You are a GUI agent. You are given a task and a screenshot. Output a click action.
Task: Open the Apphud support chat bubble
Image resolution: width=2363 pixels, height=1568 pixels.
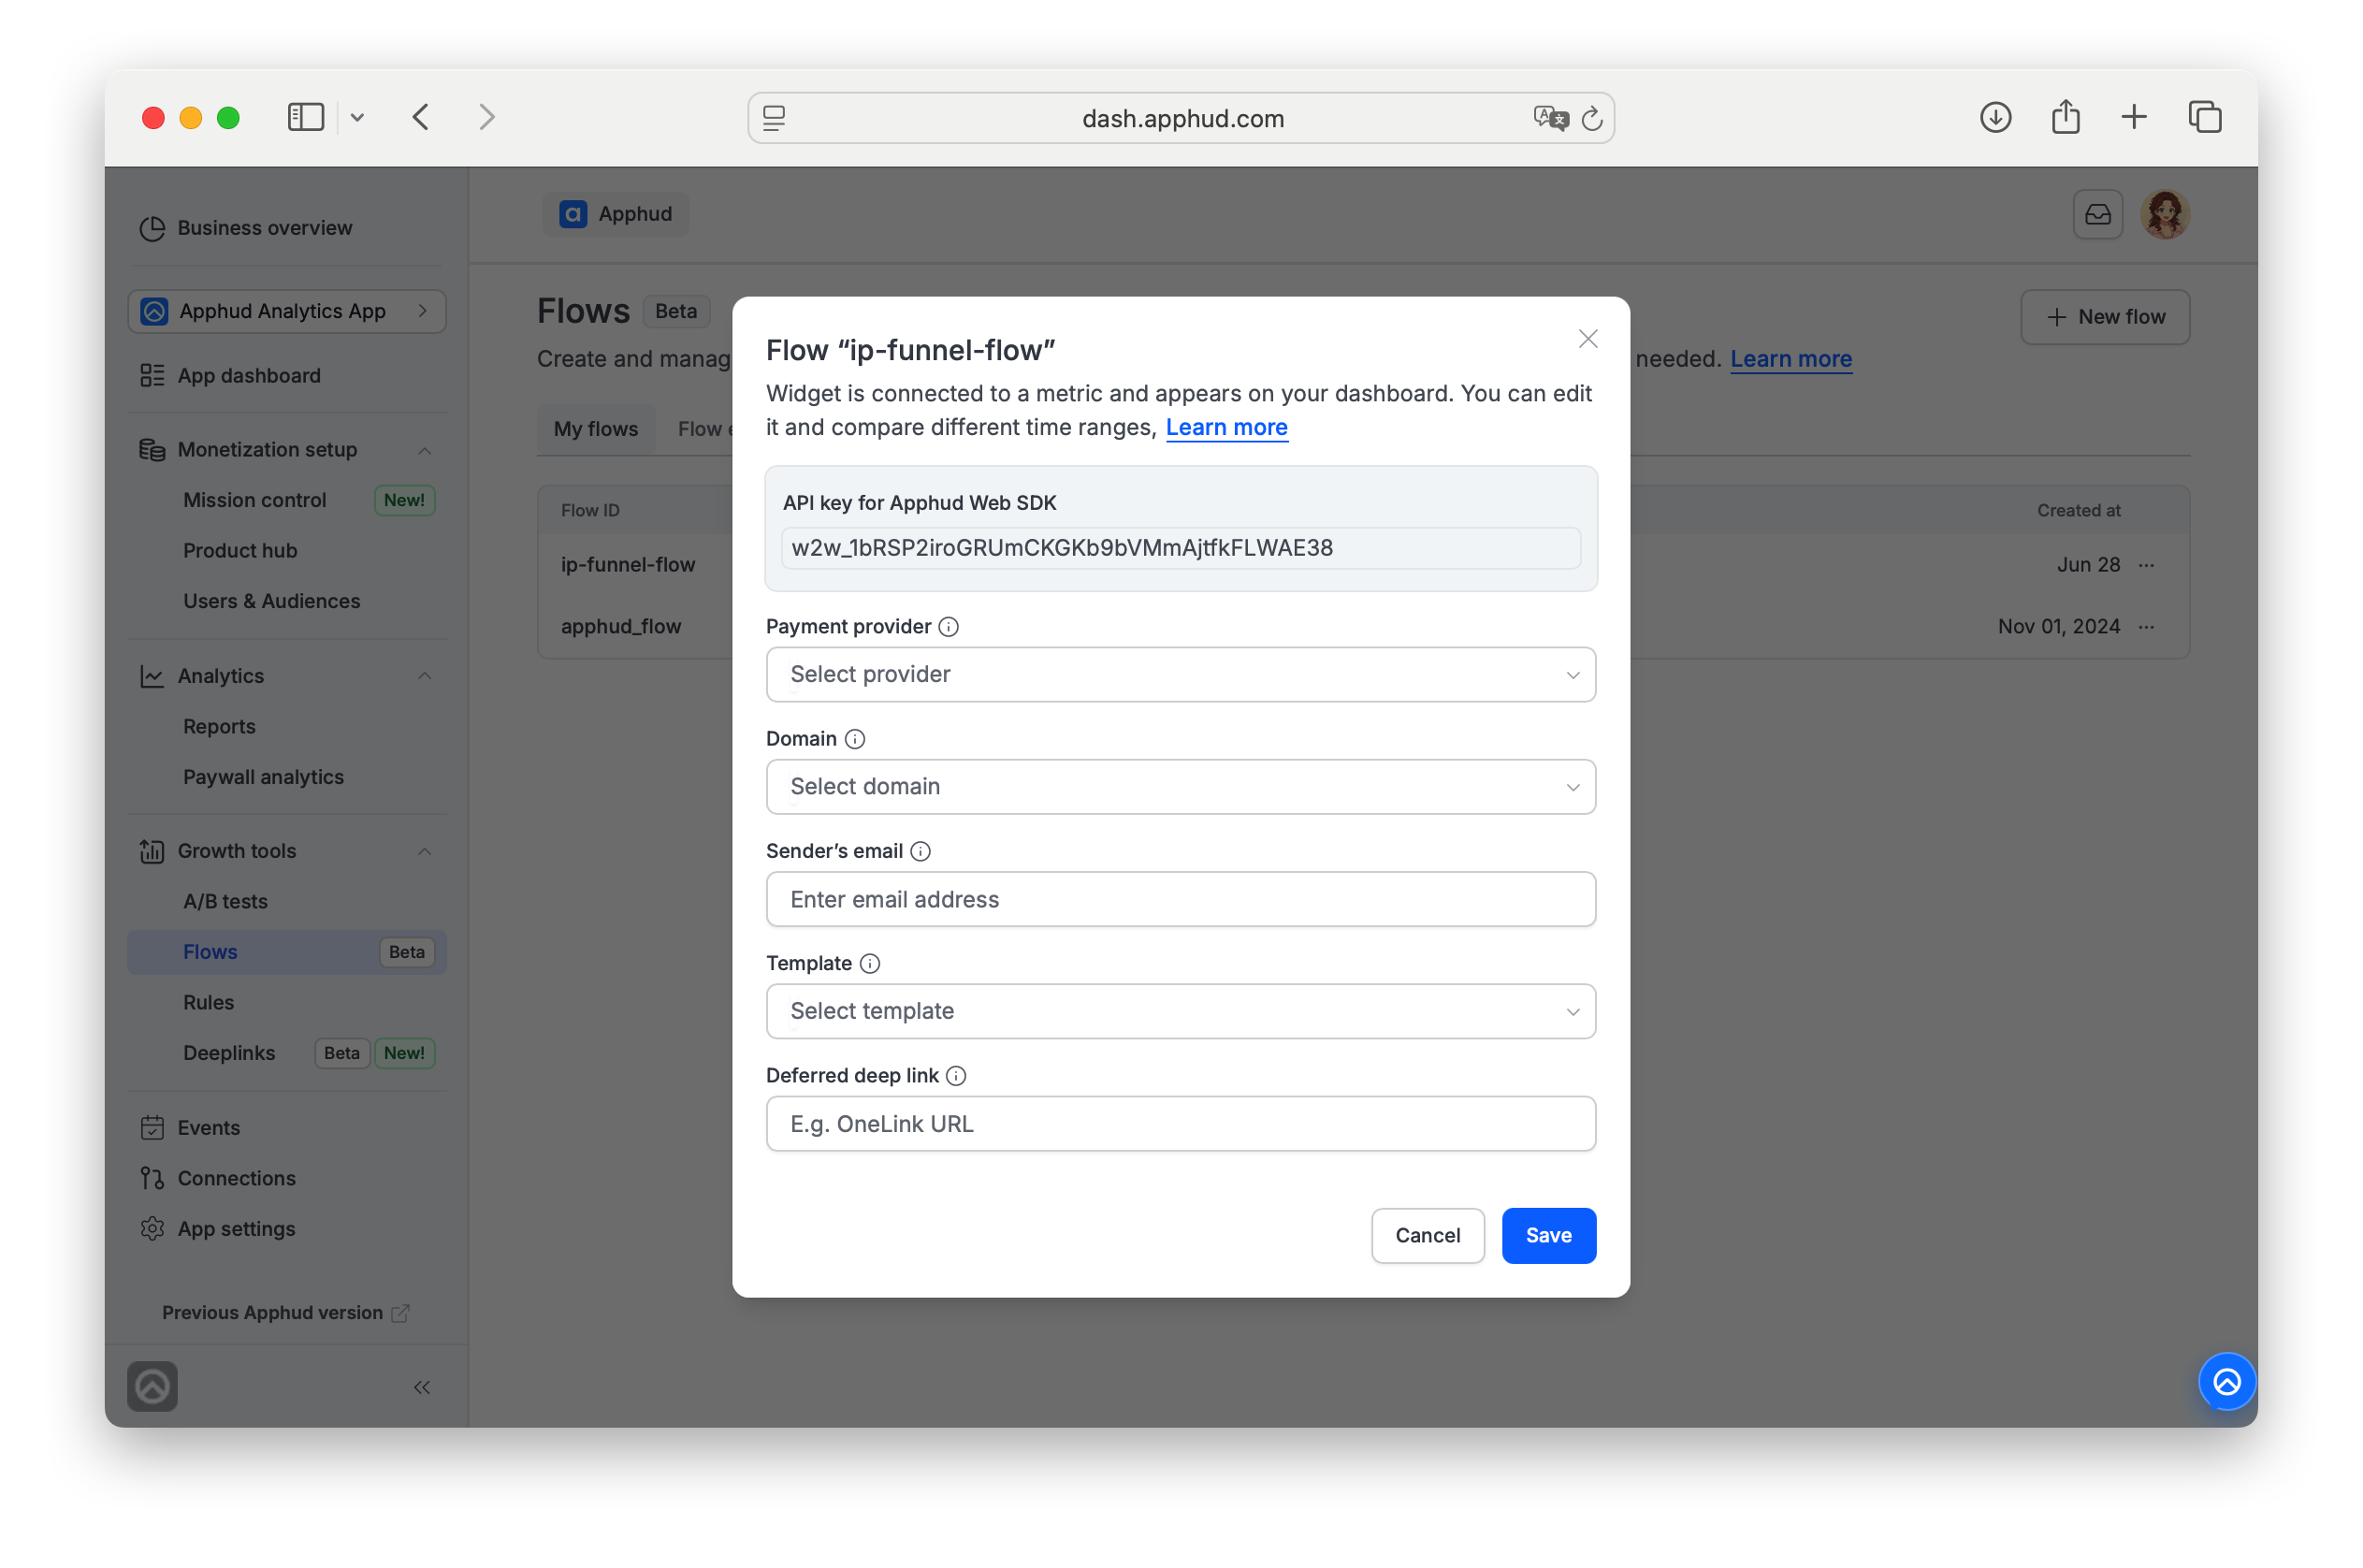(2226, 1382)
